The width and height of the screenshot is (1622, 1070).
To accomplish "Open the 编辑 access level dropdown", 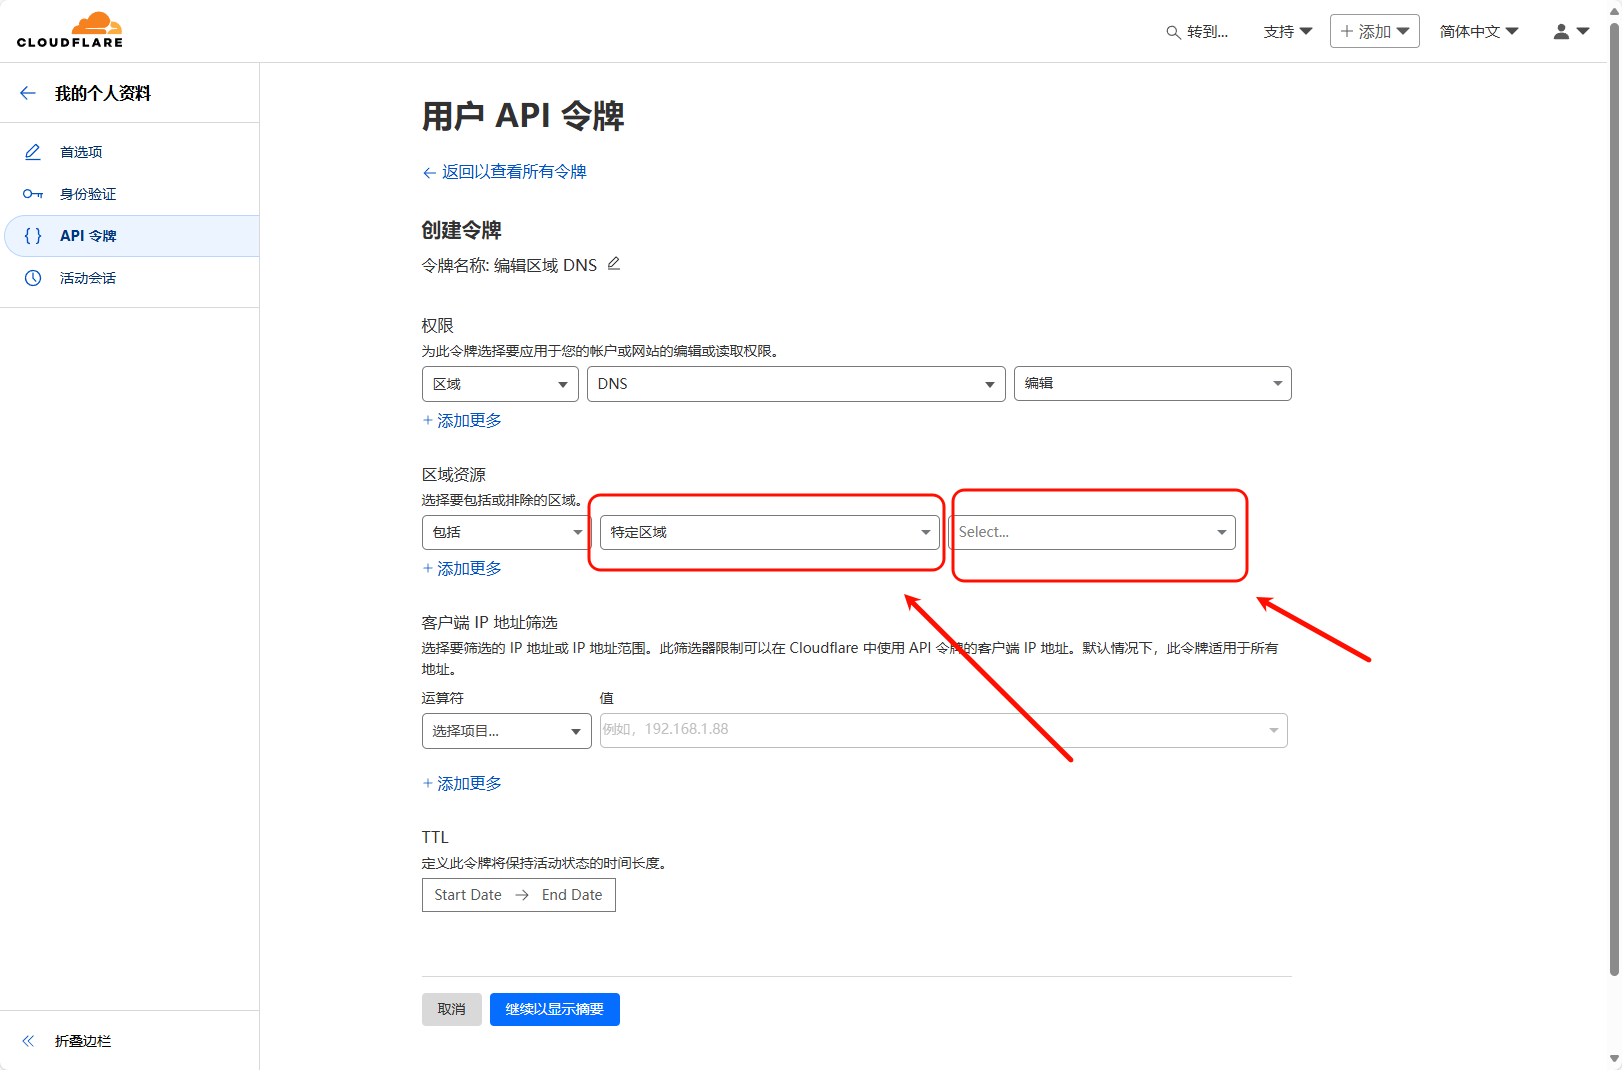I will pyautogui.click(x=1152, y=384).
